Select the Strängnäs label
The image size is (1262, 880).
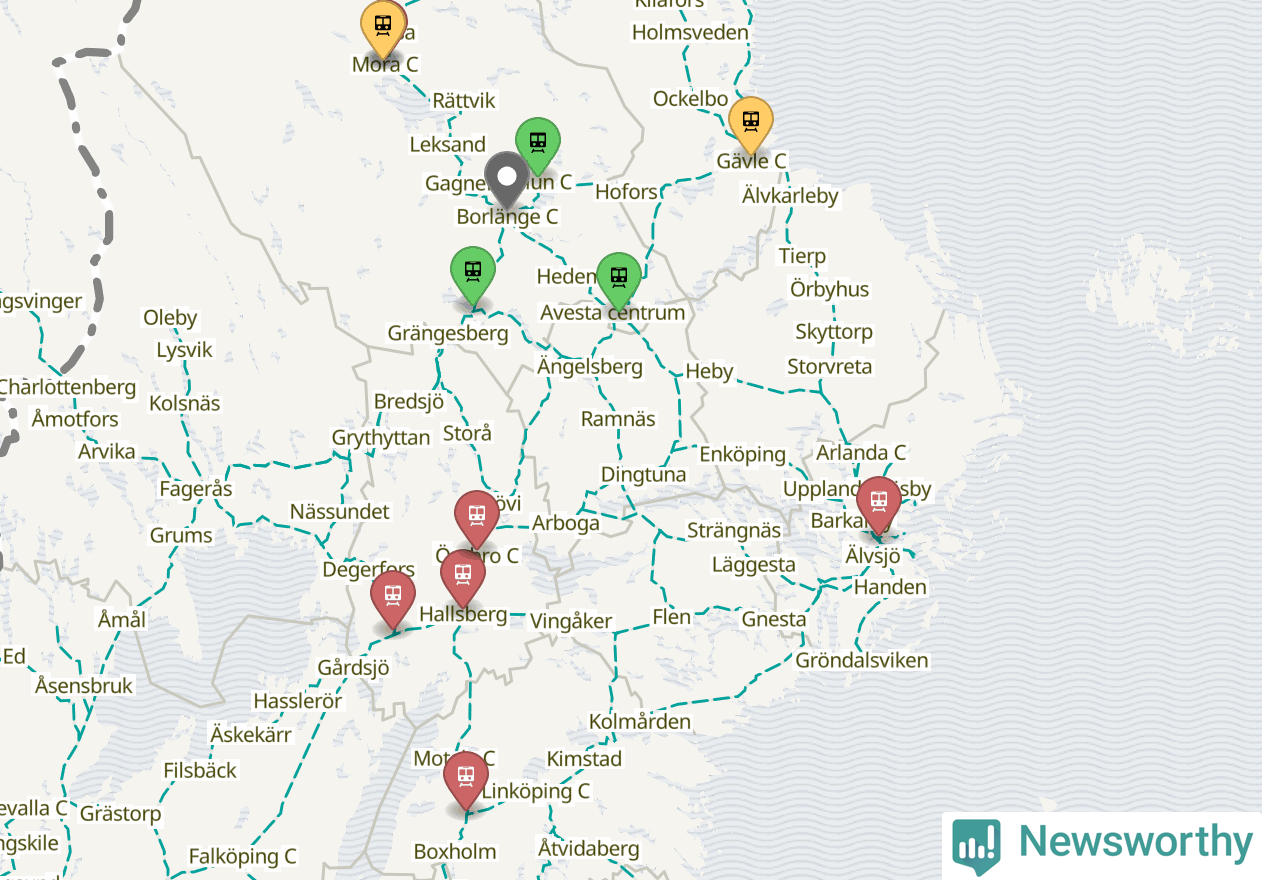point(734,530)
